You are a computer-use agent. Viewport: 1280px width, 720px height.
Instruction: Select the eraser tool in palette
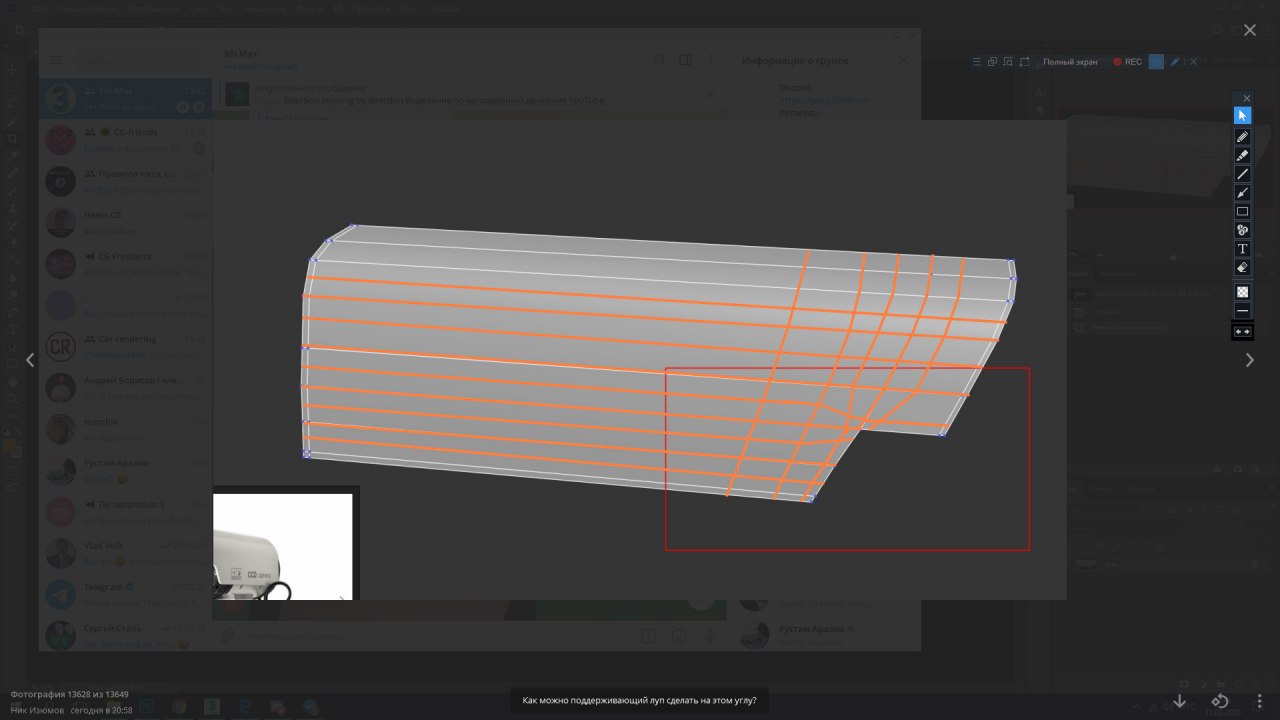1242,268
